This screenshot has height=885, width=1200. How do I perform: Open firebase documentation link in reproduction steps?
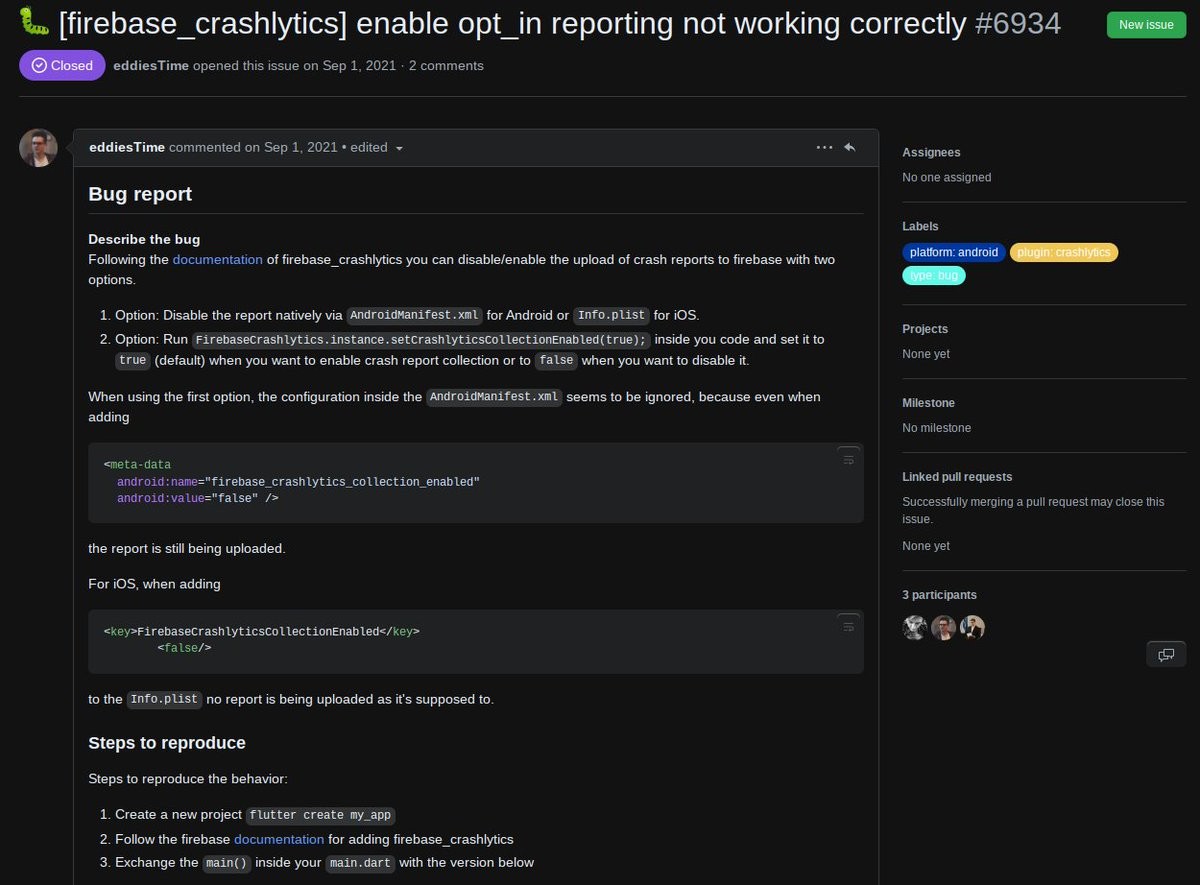click(279, 839)
